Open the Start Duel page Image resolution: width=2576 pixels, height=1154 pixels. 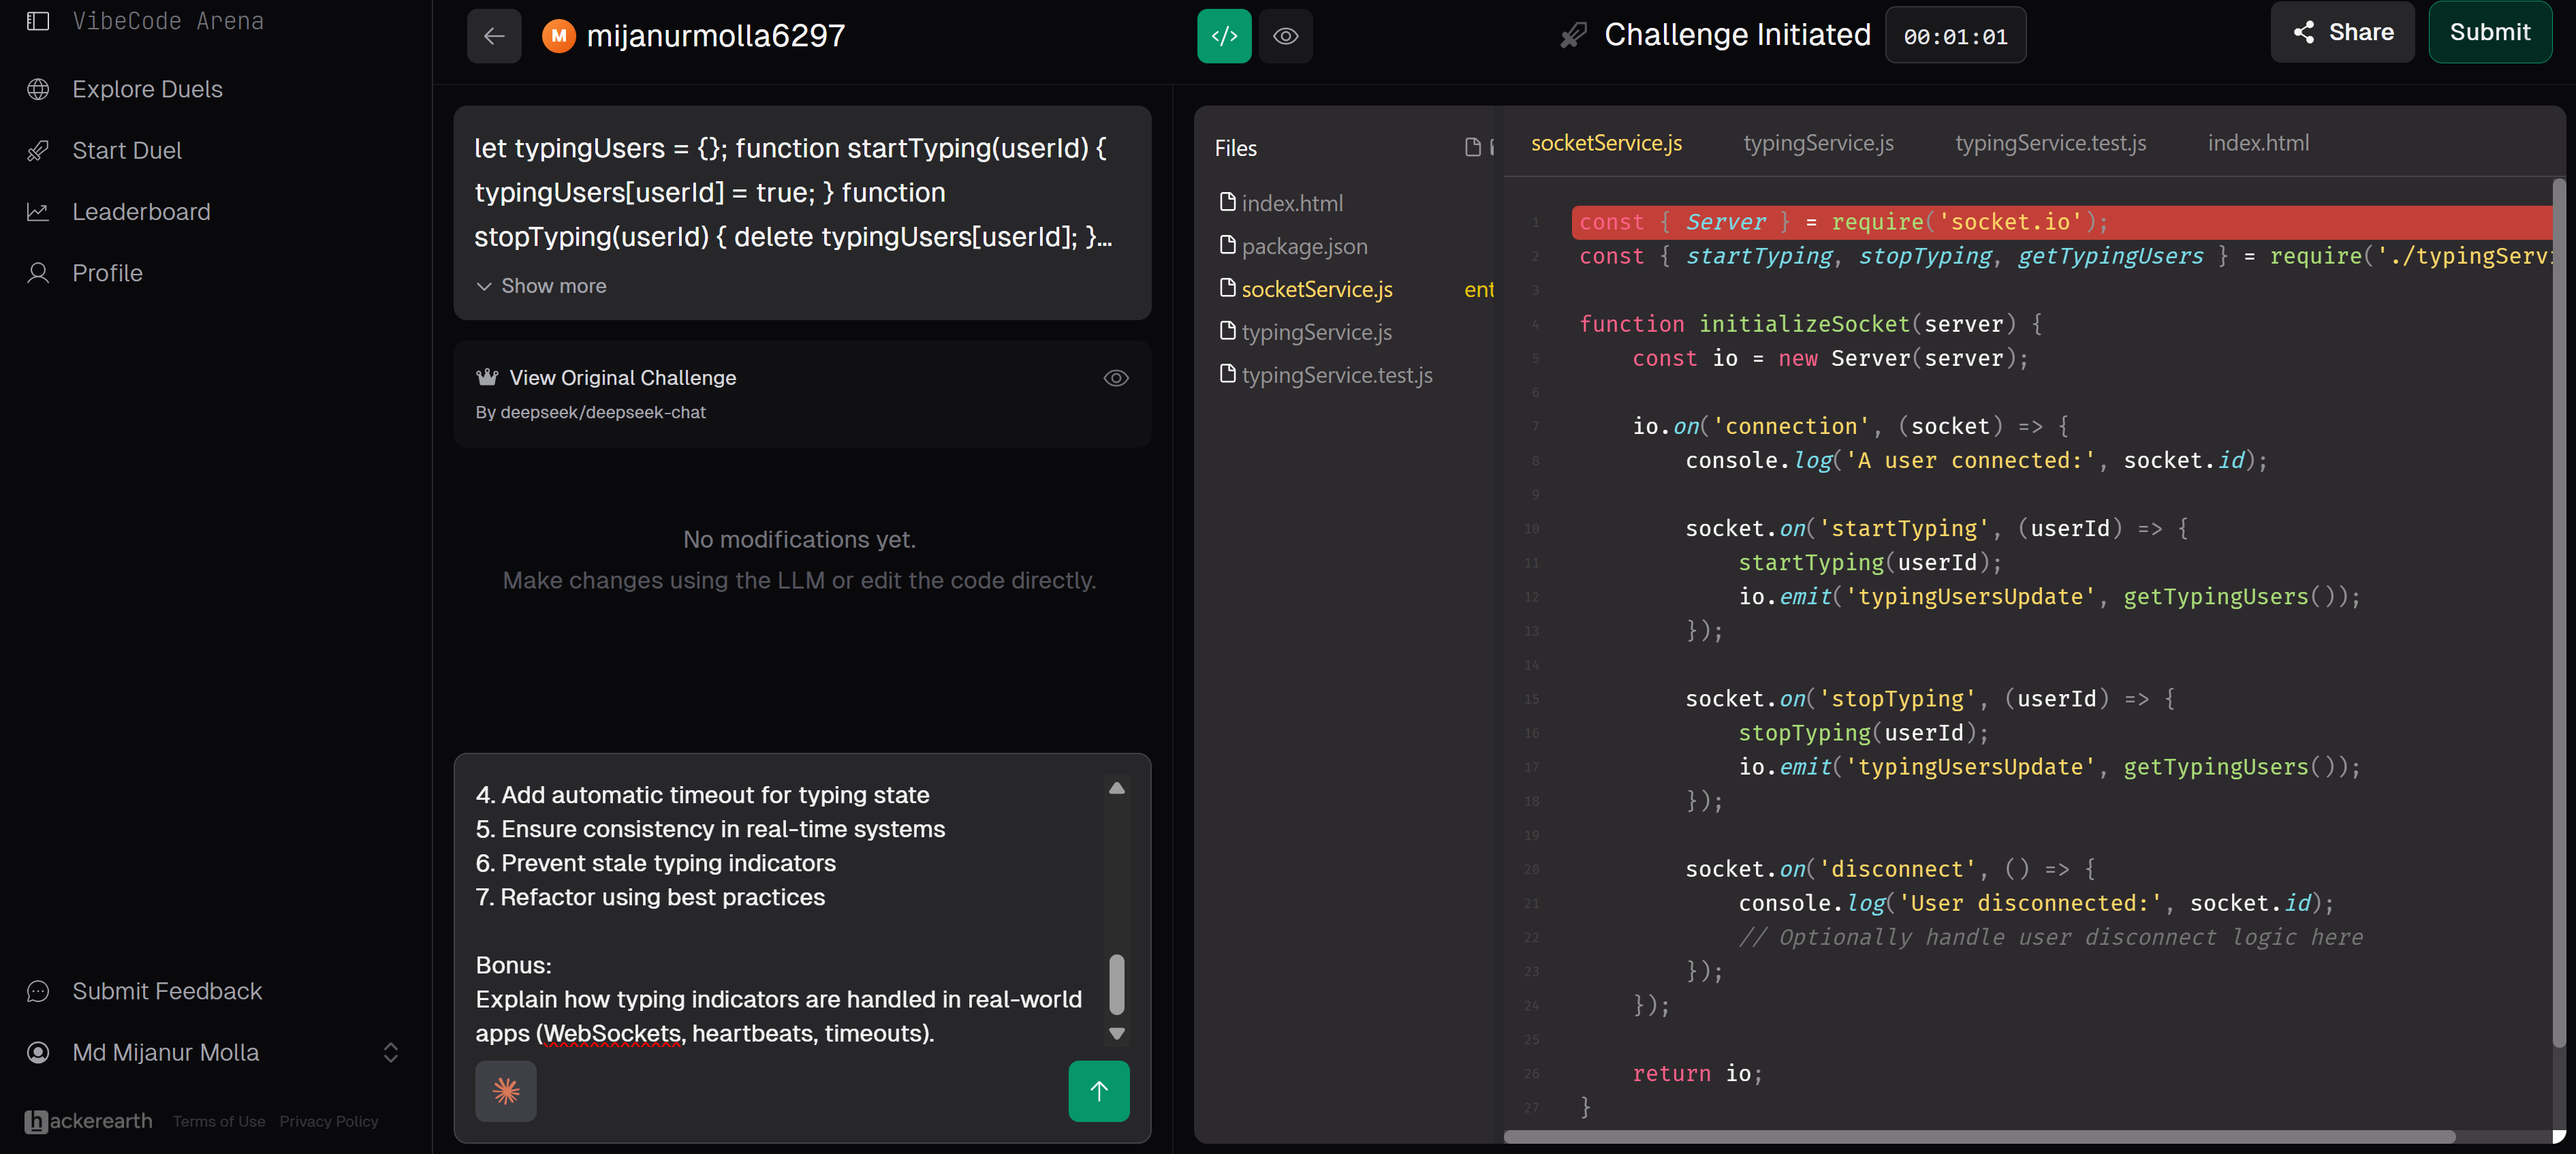[x=127, y=150]
